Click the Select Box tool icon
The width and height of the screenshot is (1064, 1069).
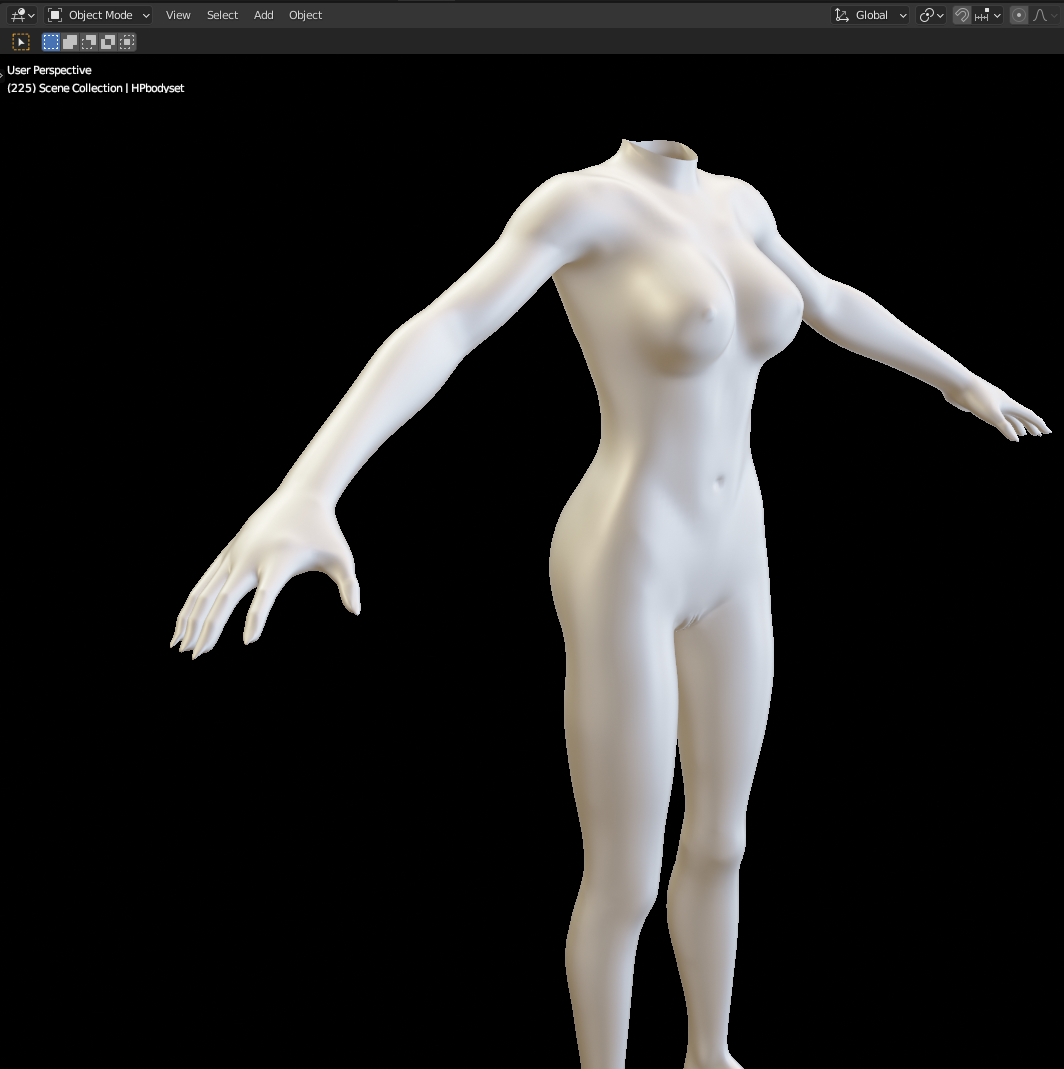tap(21, 42)
